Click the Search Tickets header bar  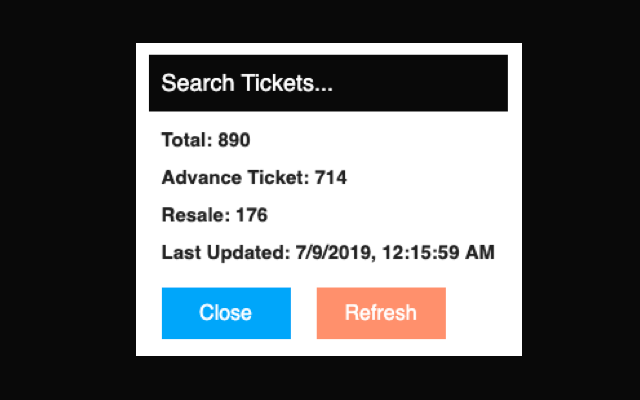point(328,83)
